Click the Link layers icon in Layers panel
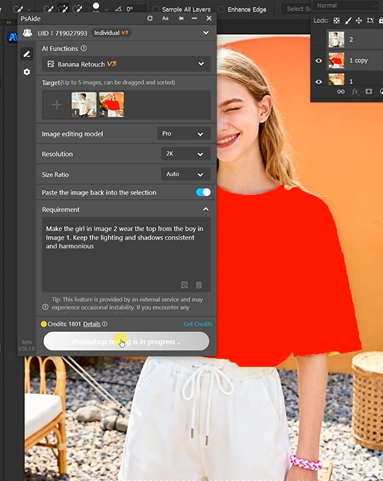 click(x=341, y=91)
